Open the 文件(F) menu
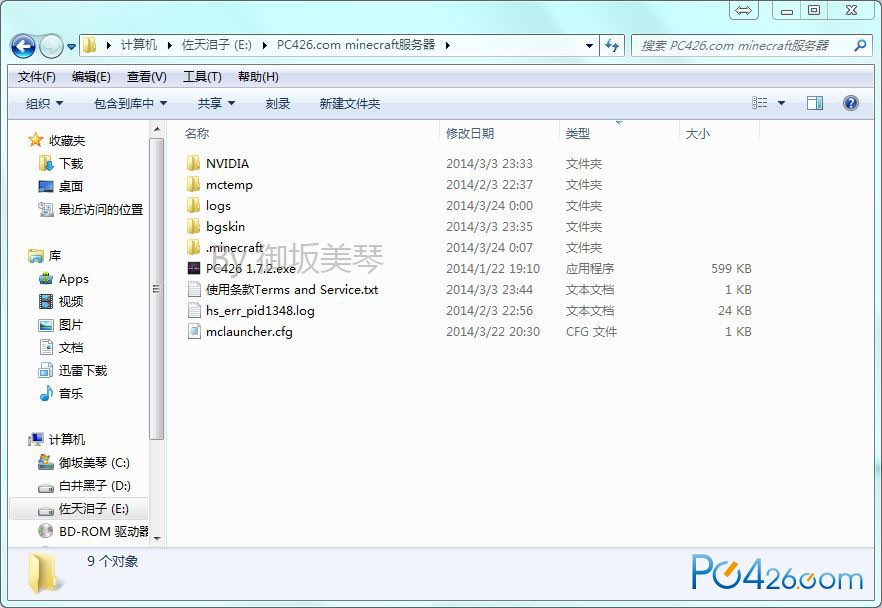The height and width of the screenshot is (608, 882). (x=37, y=76)
